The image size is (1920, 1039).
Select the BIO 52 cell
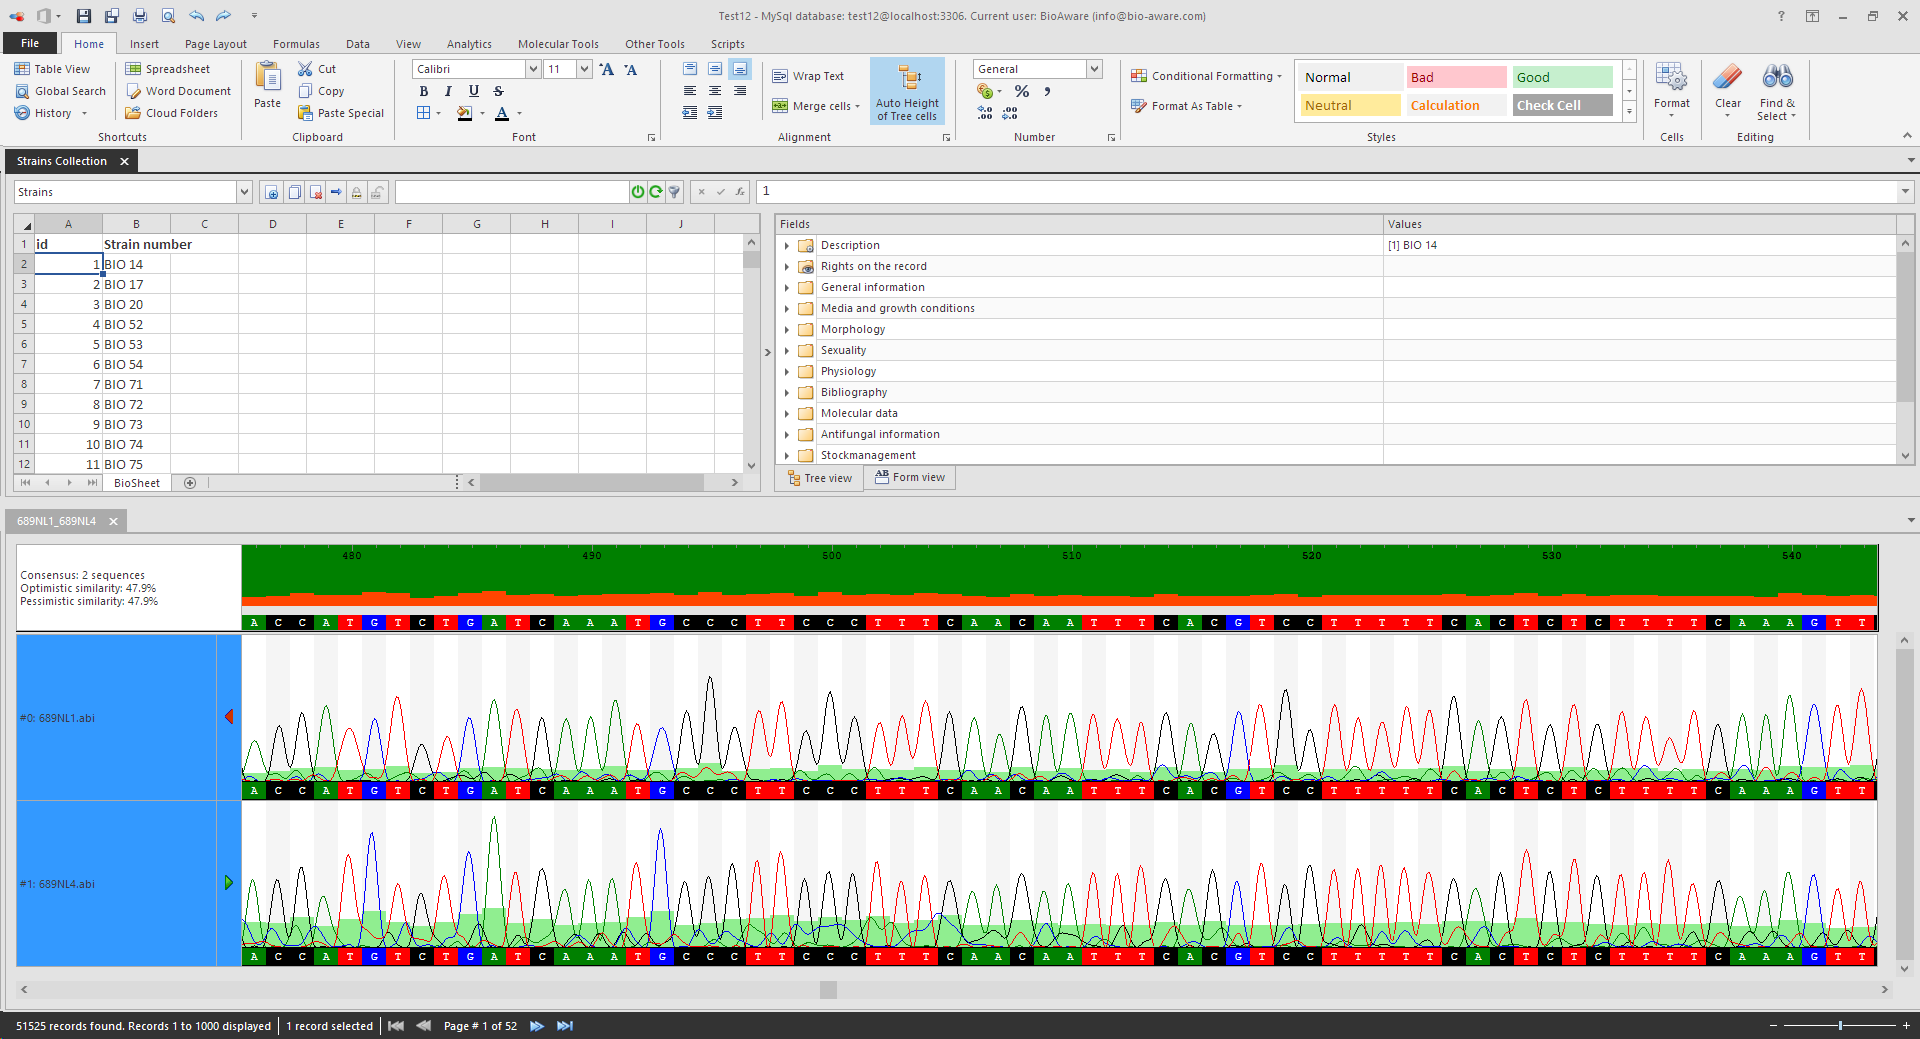[136, 324]
